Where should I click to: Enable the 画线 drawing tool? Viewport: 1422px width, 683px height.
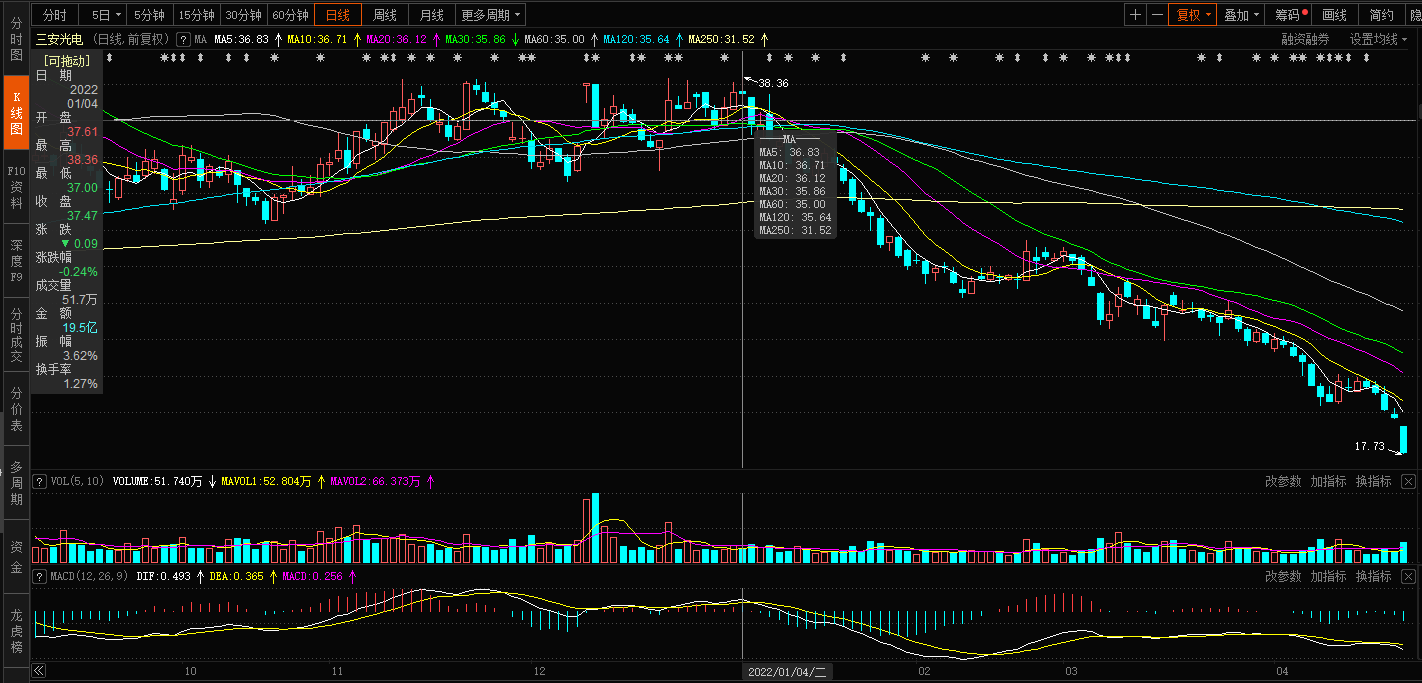click(x=1334, y=15)
